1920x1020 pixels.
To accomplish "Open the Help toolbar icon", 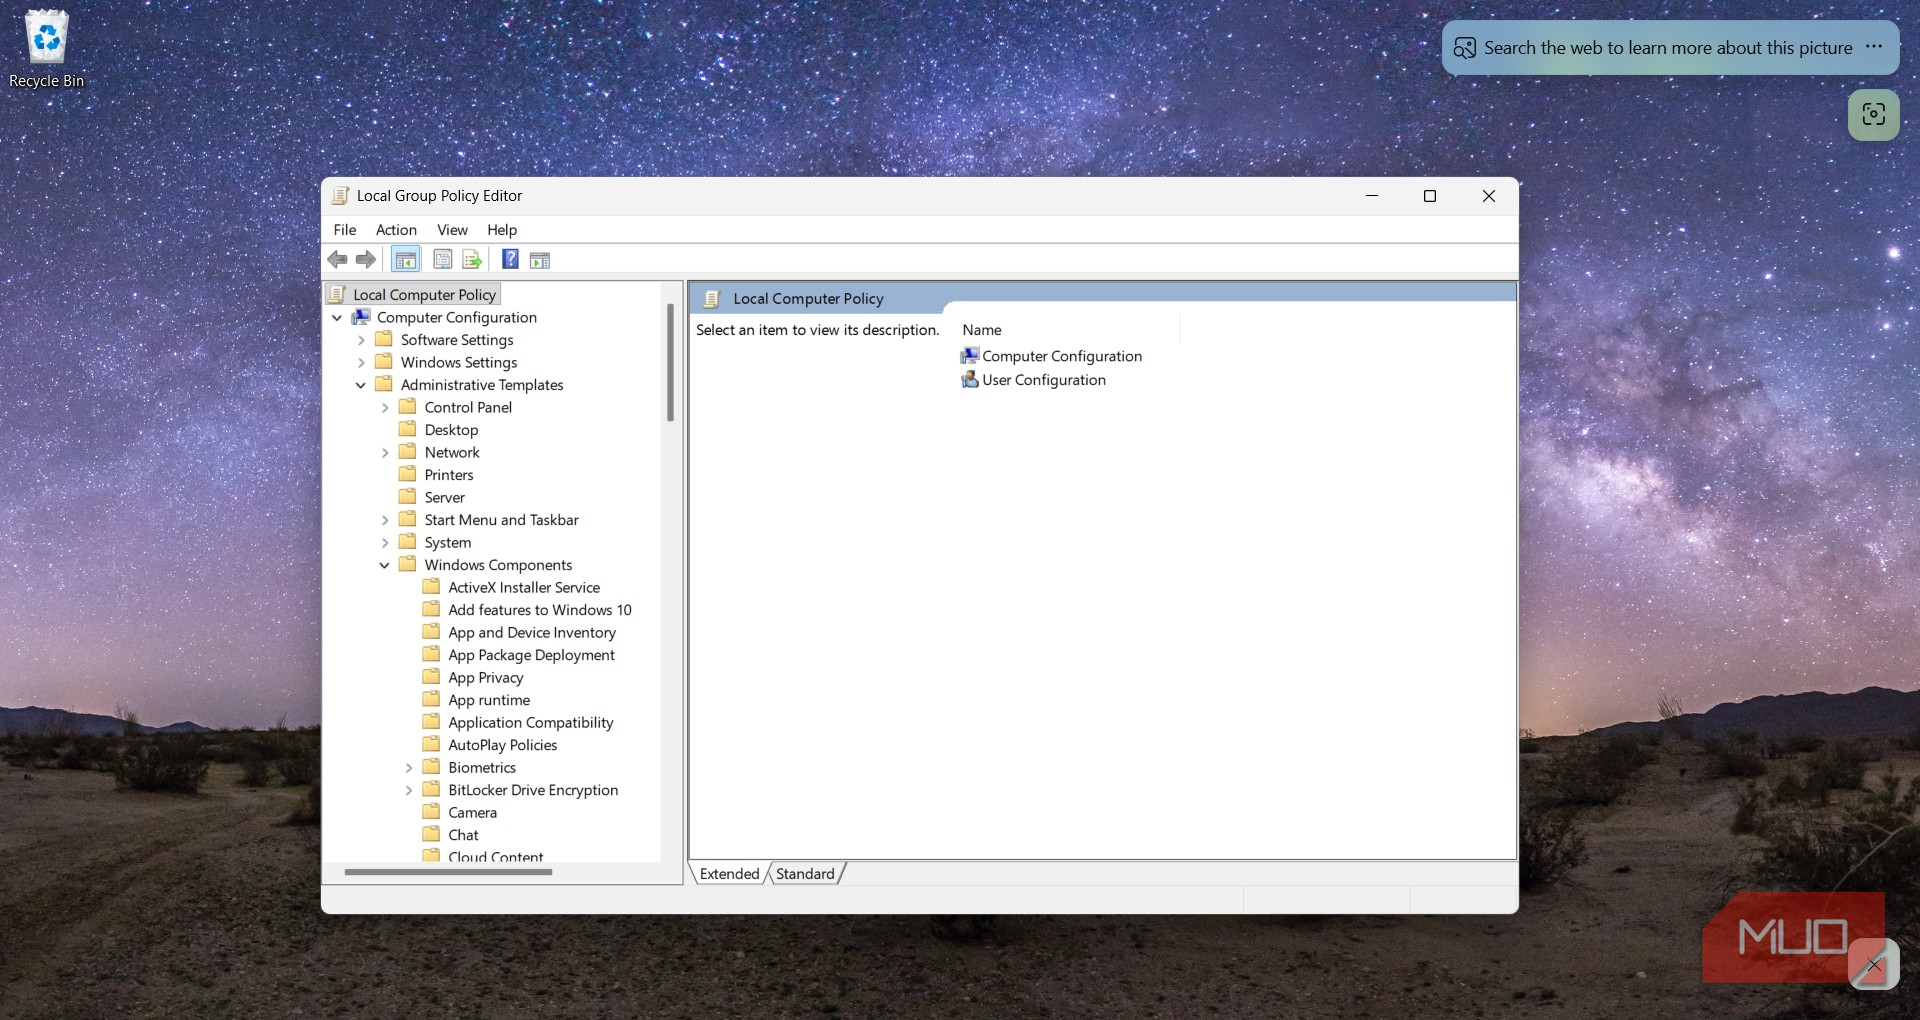I will 510,260.
